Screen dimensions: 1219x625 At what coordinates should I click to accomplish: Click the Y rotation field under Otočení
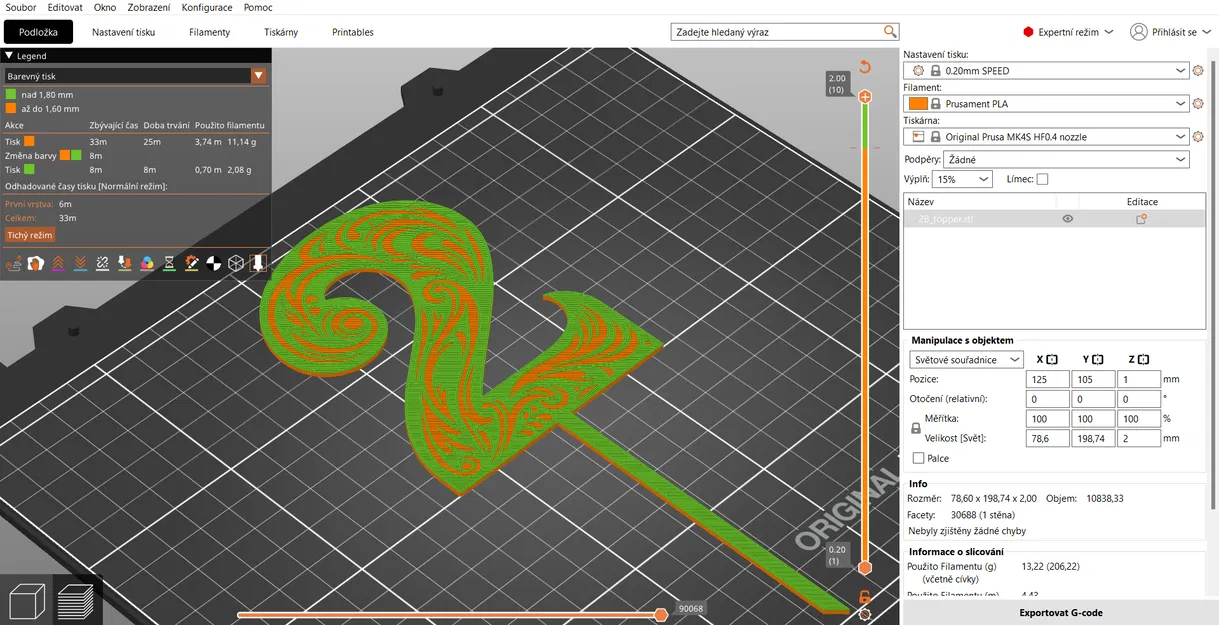point(1093,399)
